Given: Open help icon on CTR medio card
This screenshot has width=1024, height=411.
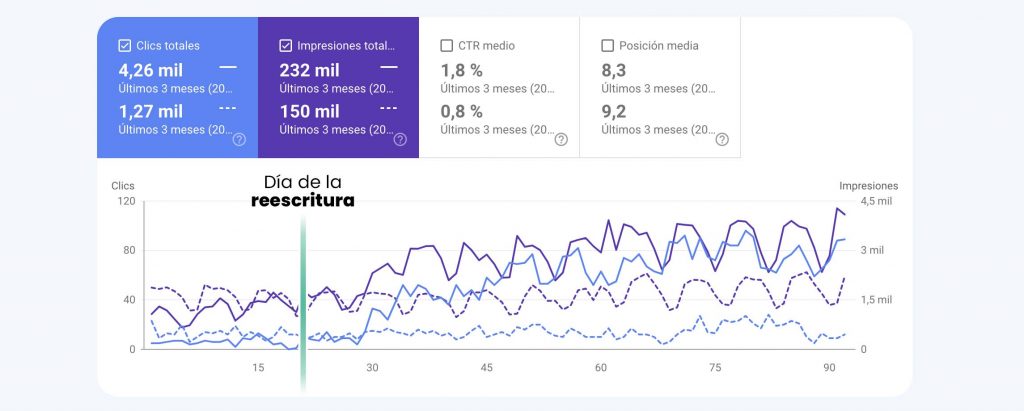Looking at the screenshot, I should 561,139.
